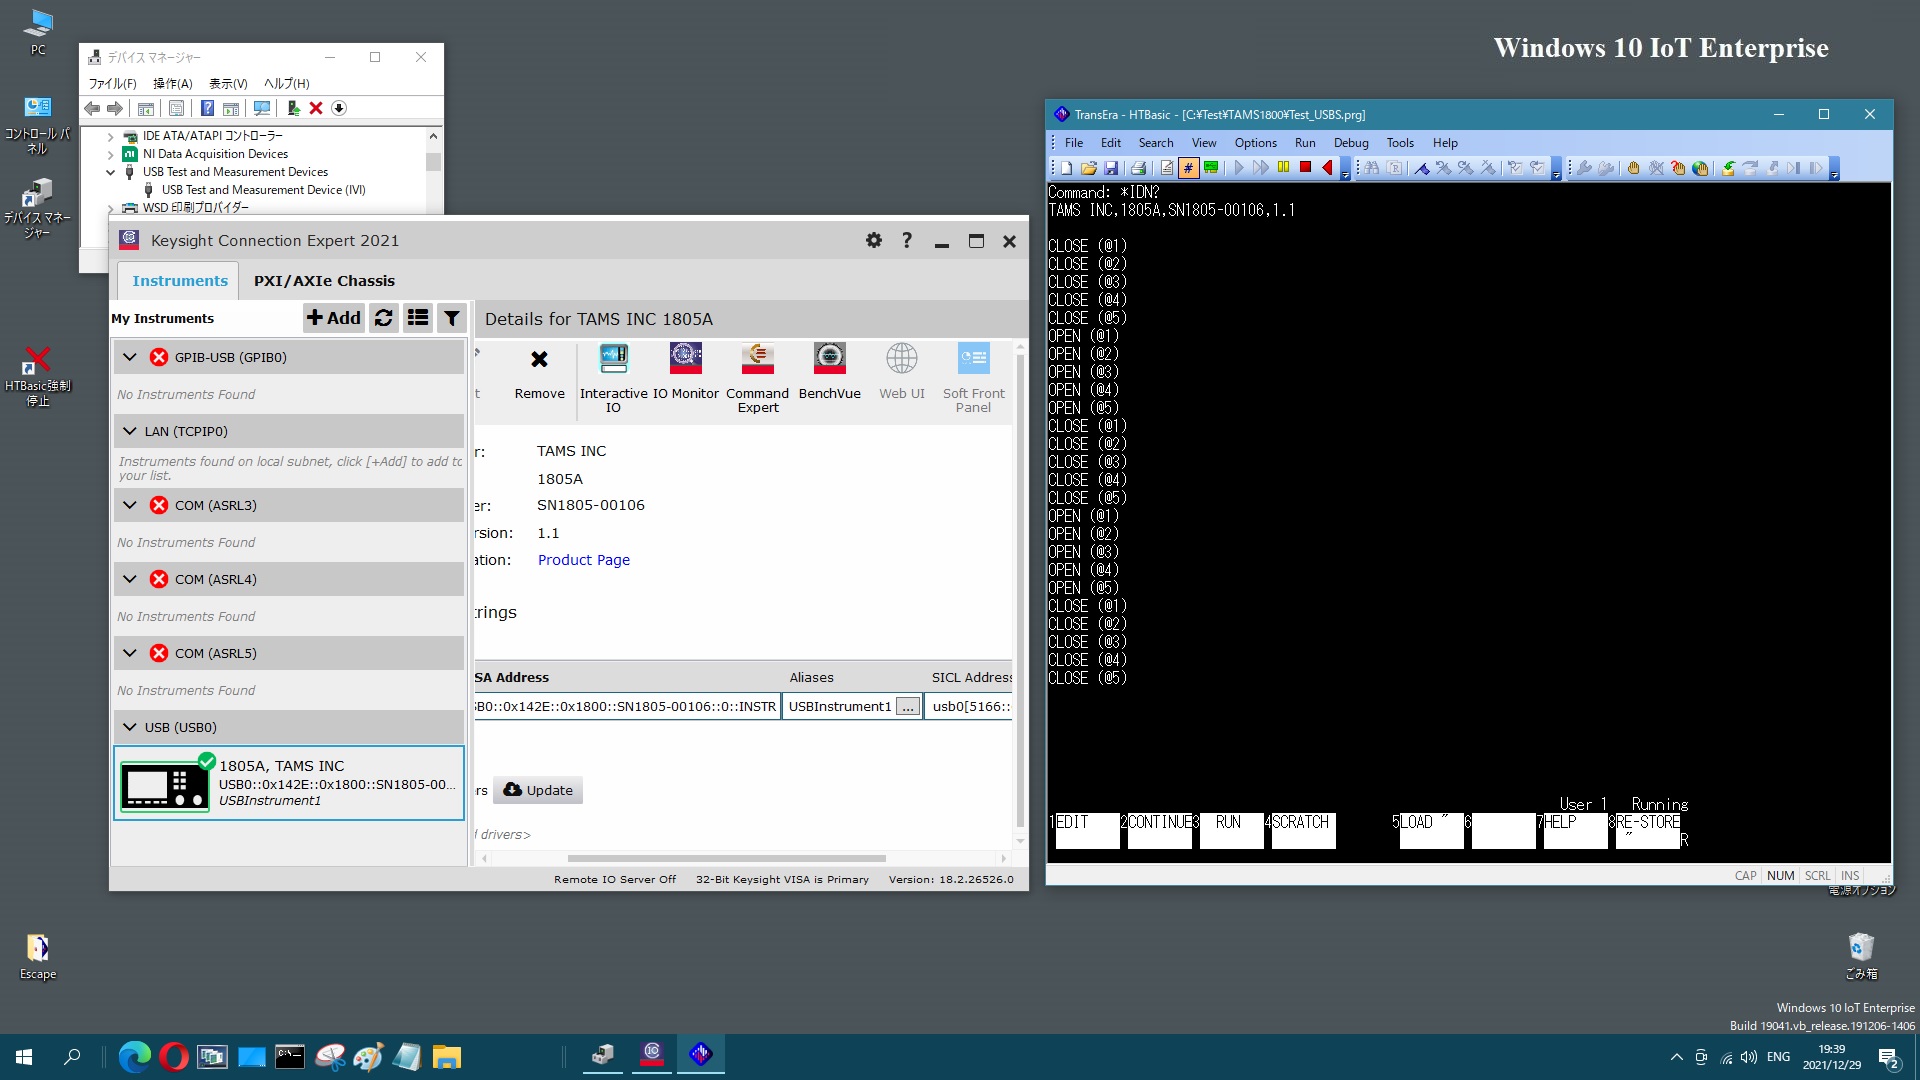This screenshot has width=1920, height=1080.
Task: Open the Product Page link
Action: pyautogui.click(x=584, y=560)
